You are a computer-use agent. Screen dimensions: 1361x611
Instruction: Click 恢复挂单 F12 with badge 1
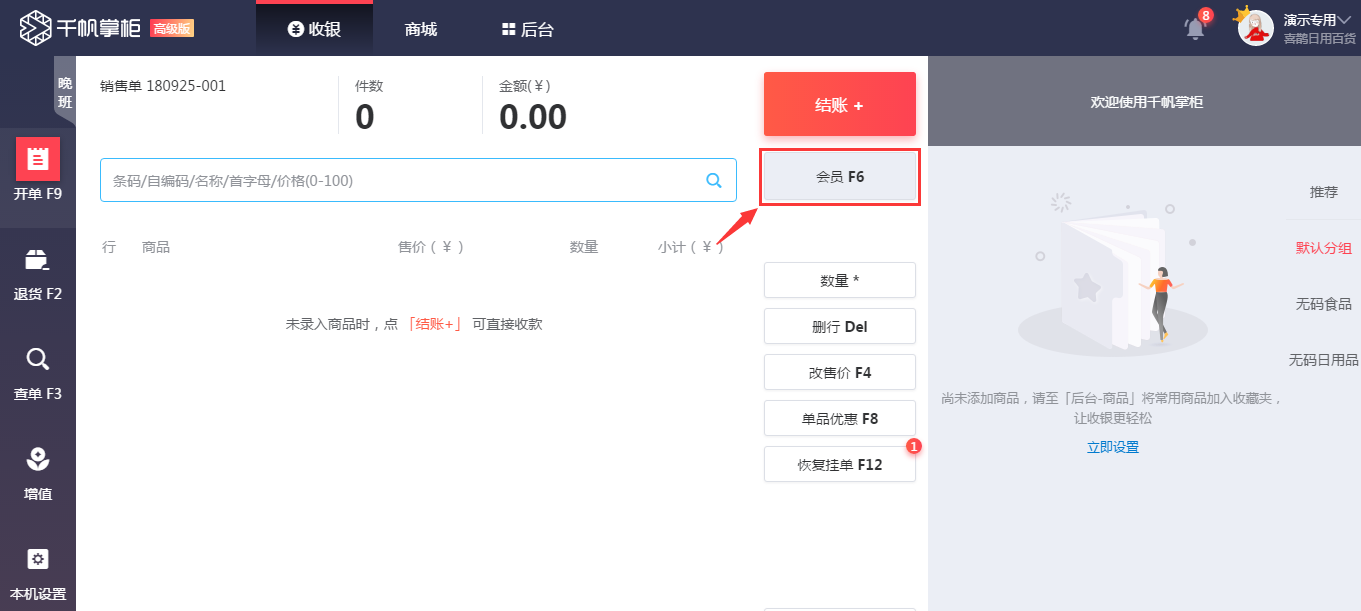839,464
